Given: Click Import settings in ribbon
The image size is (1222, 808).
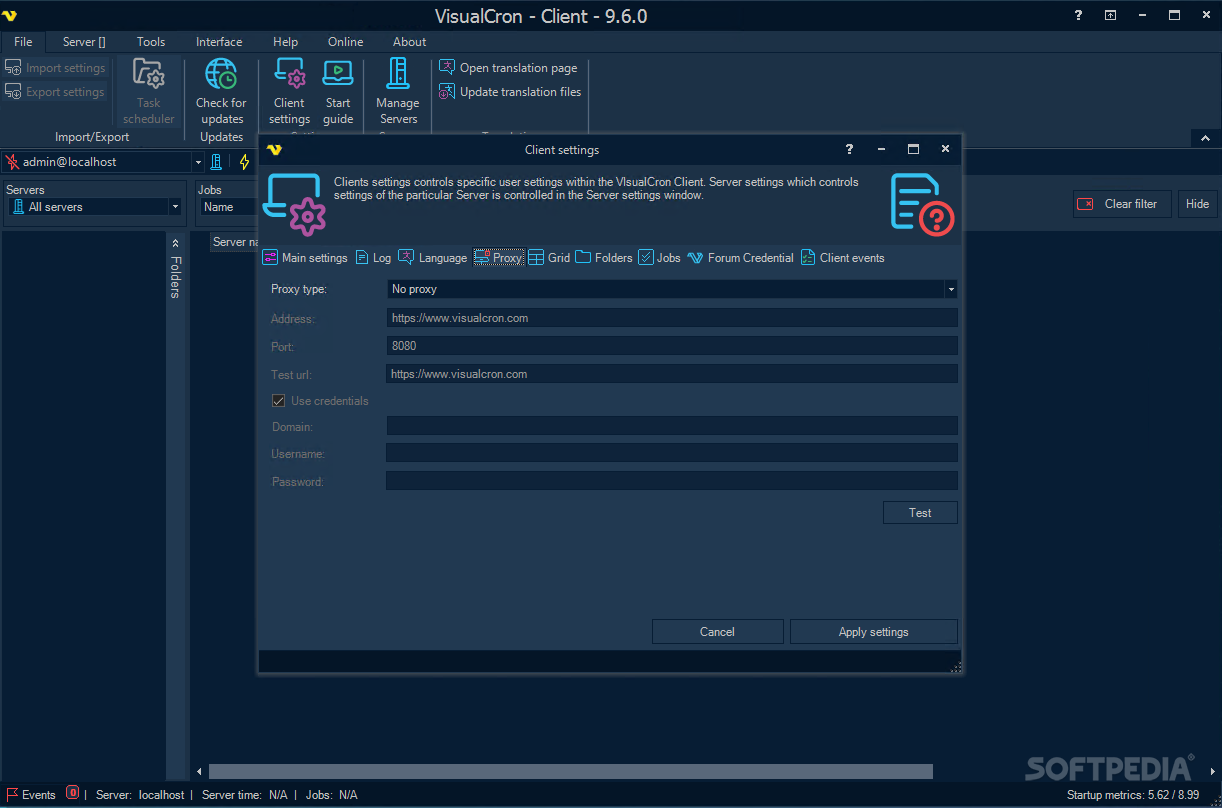Looking at the screenshot, I should tap(55, 68).
